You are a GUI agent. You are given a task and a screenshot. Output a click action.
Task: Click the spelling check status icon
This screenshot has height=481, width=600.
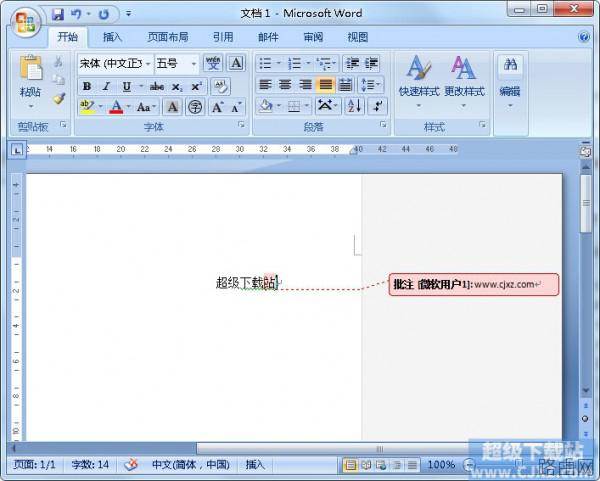pyautogui.click(x=131, y=465)
